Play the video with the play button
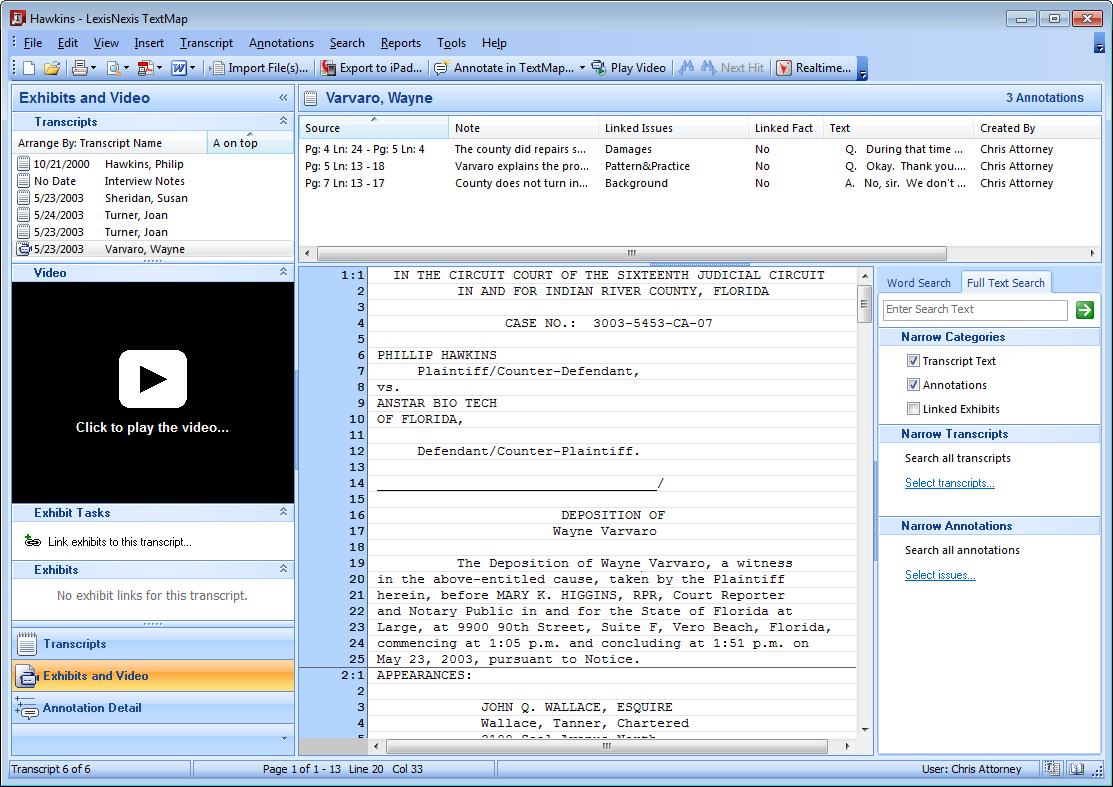This screenshot has height=787, width=1113. 153,379
